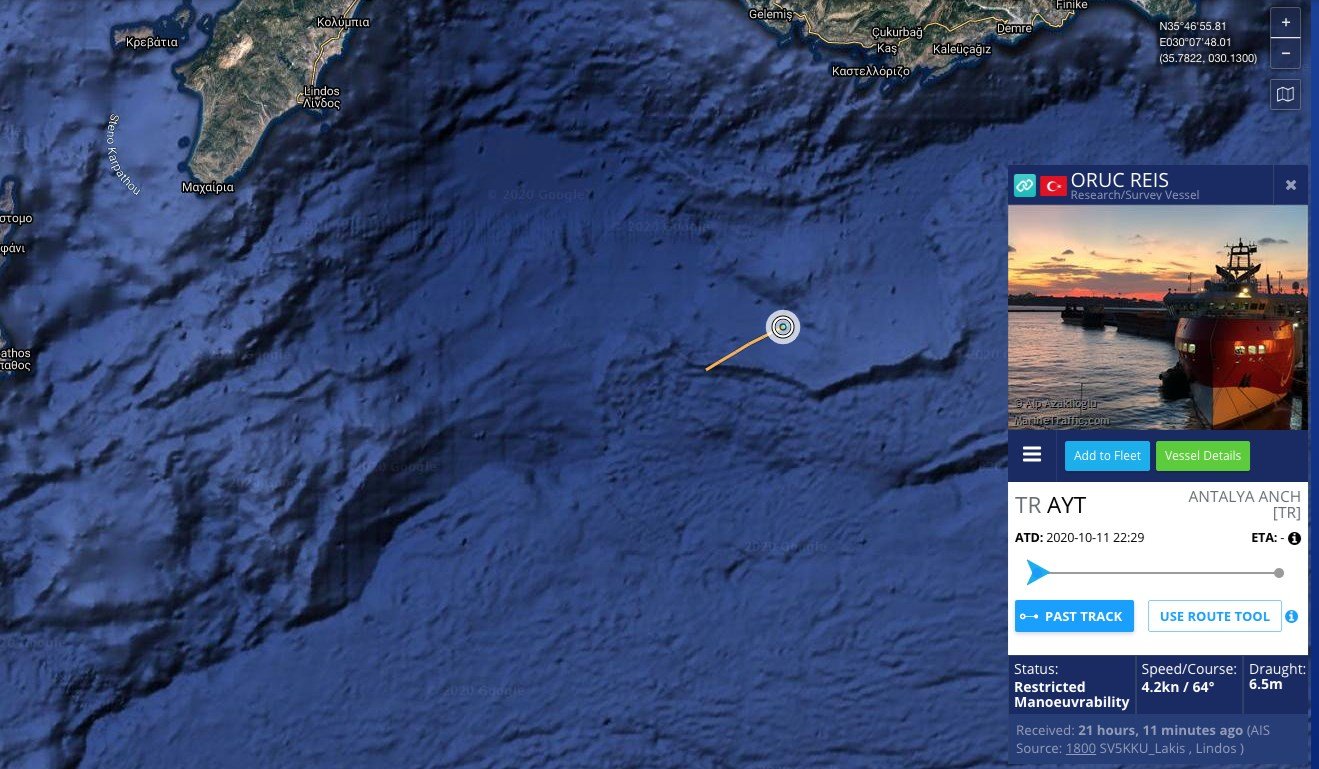This screenshot has height=769, width=1319.
Task: Open Vessel Details
Action: [x=1203, y=456]
